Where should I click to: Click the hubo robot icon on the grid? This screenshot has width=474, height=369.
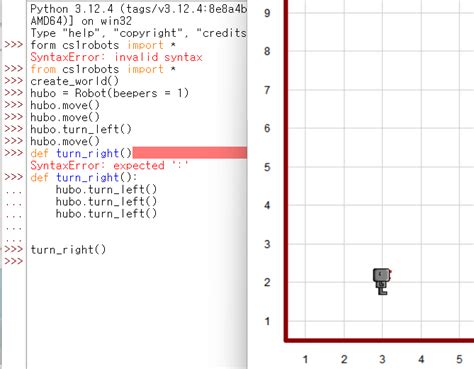point(382,282)
